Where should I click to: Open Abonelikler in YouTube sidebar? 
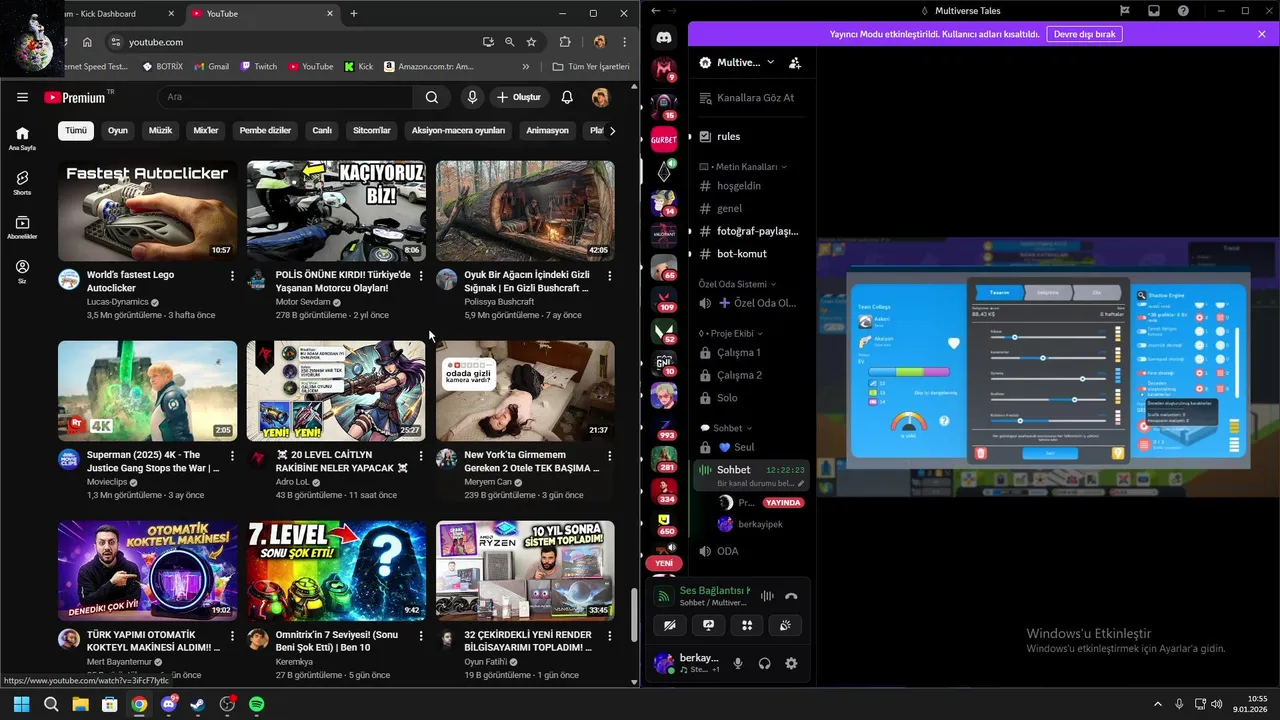point(22,227)
